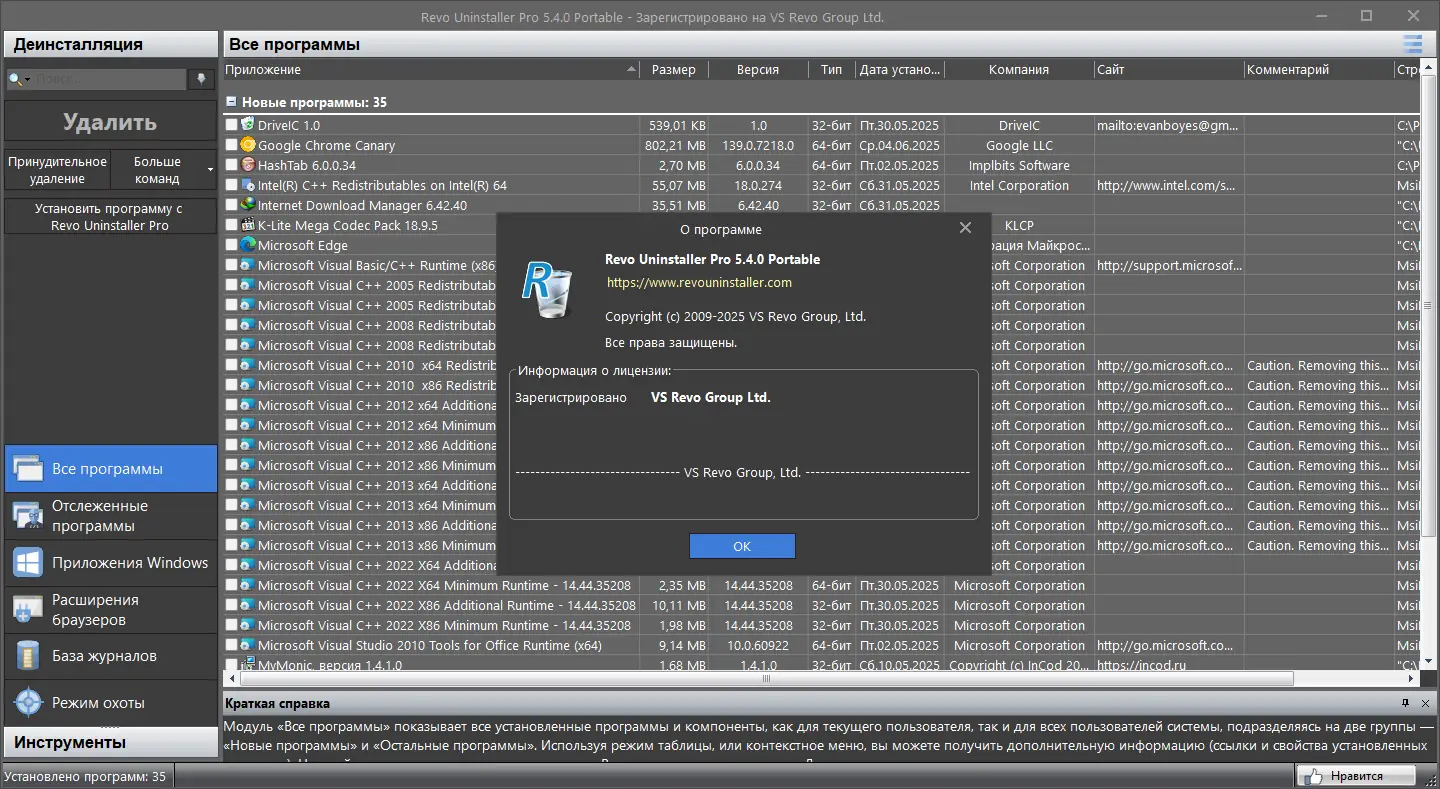1440x789 pixels.
Task: Sort by the Дата установки column header
Action: tap(900, 70)
